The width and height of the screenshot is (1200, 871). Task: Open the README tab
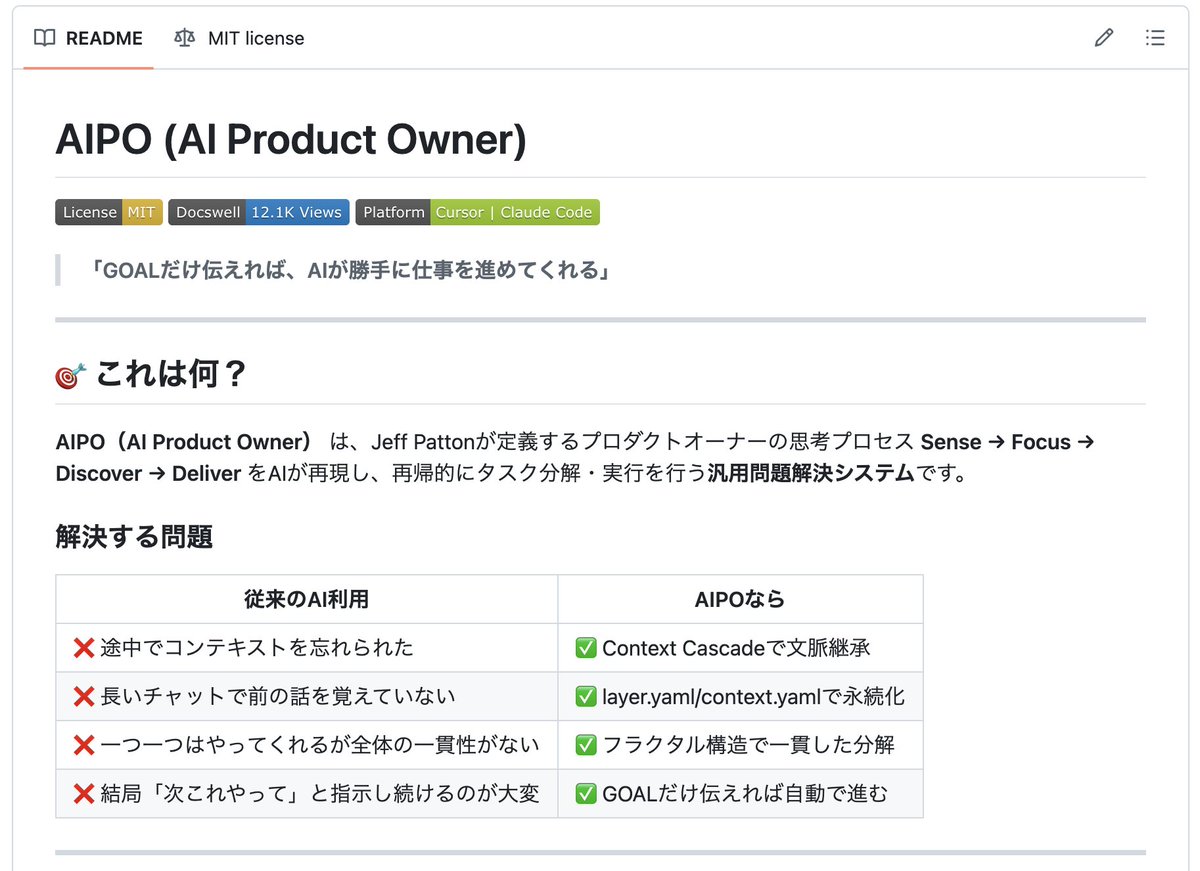(88, 38)
